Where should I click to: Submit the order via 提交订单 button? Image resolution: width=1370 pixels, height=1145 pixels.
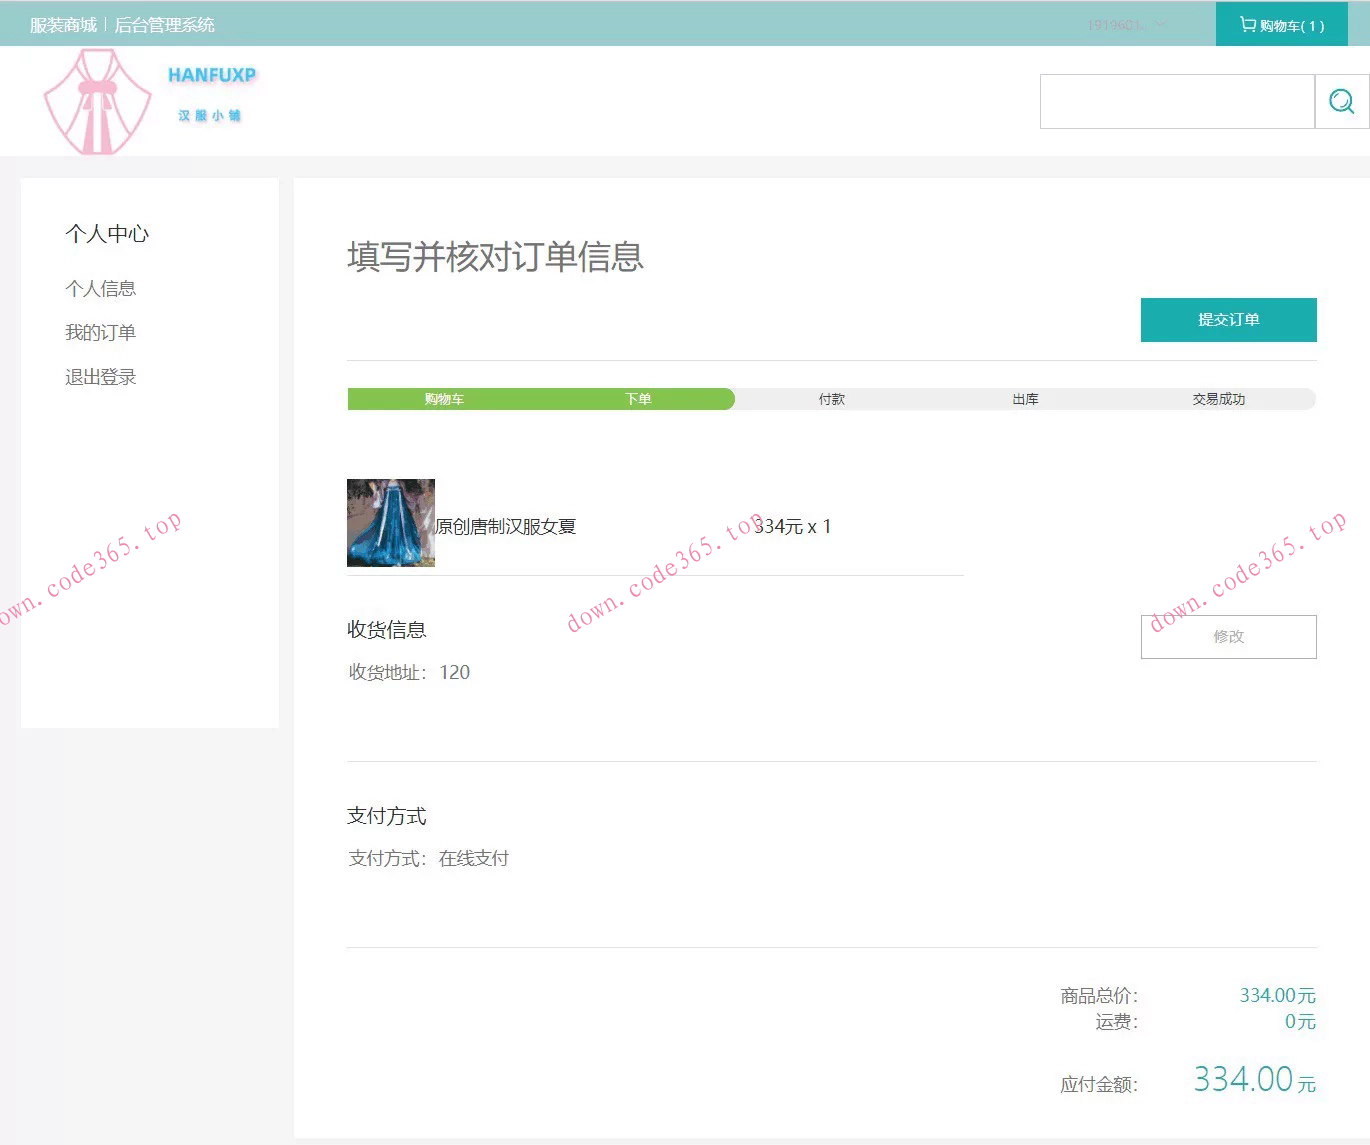pyautogui.click(x=1228, y=320)
